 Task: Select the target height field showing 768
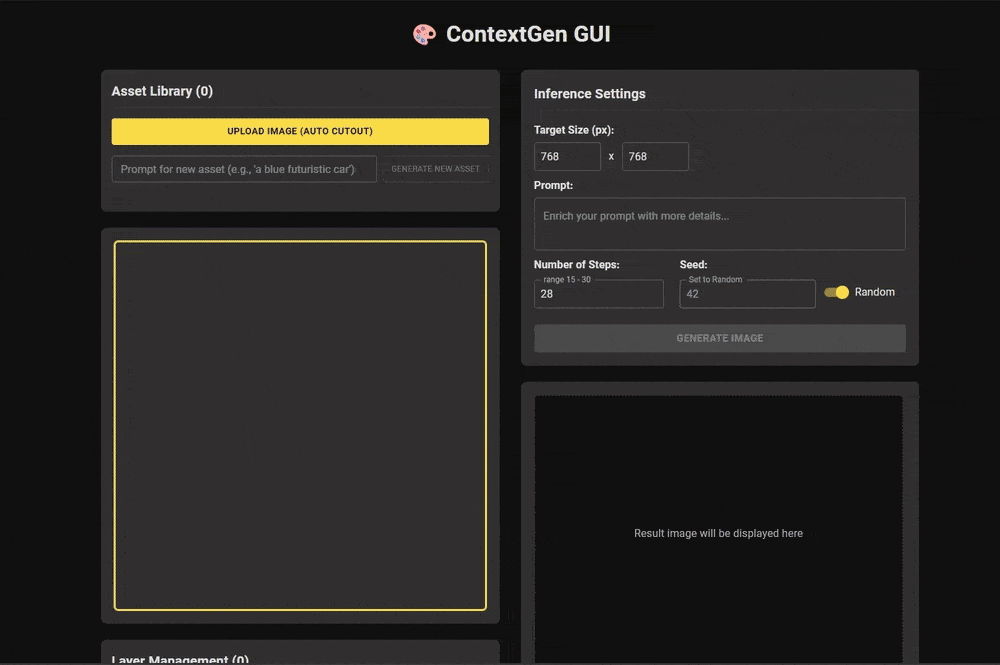655,156
